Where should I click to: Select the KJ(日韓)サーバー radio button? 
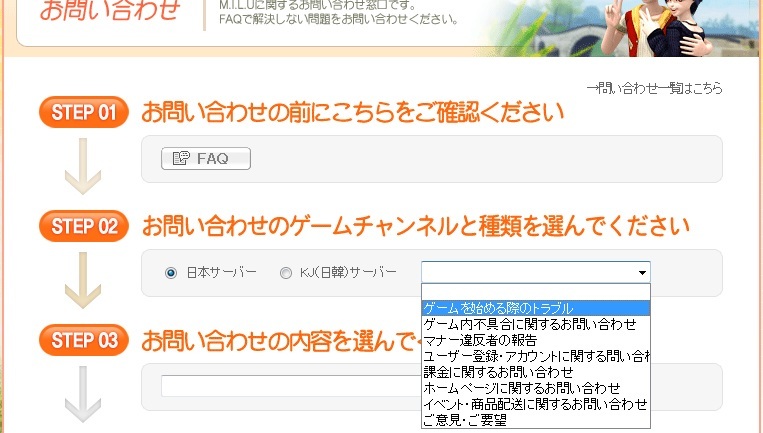[286, 272]
